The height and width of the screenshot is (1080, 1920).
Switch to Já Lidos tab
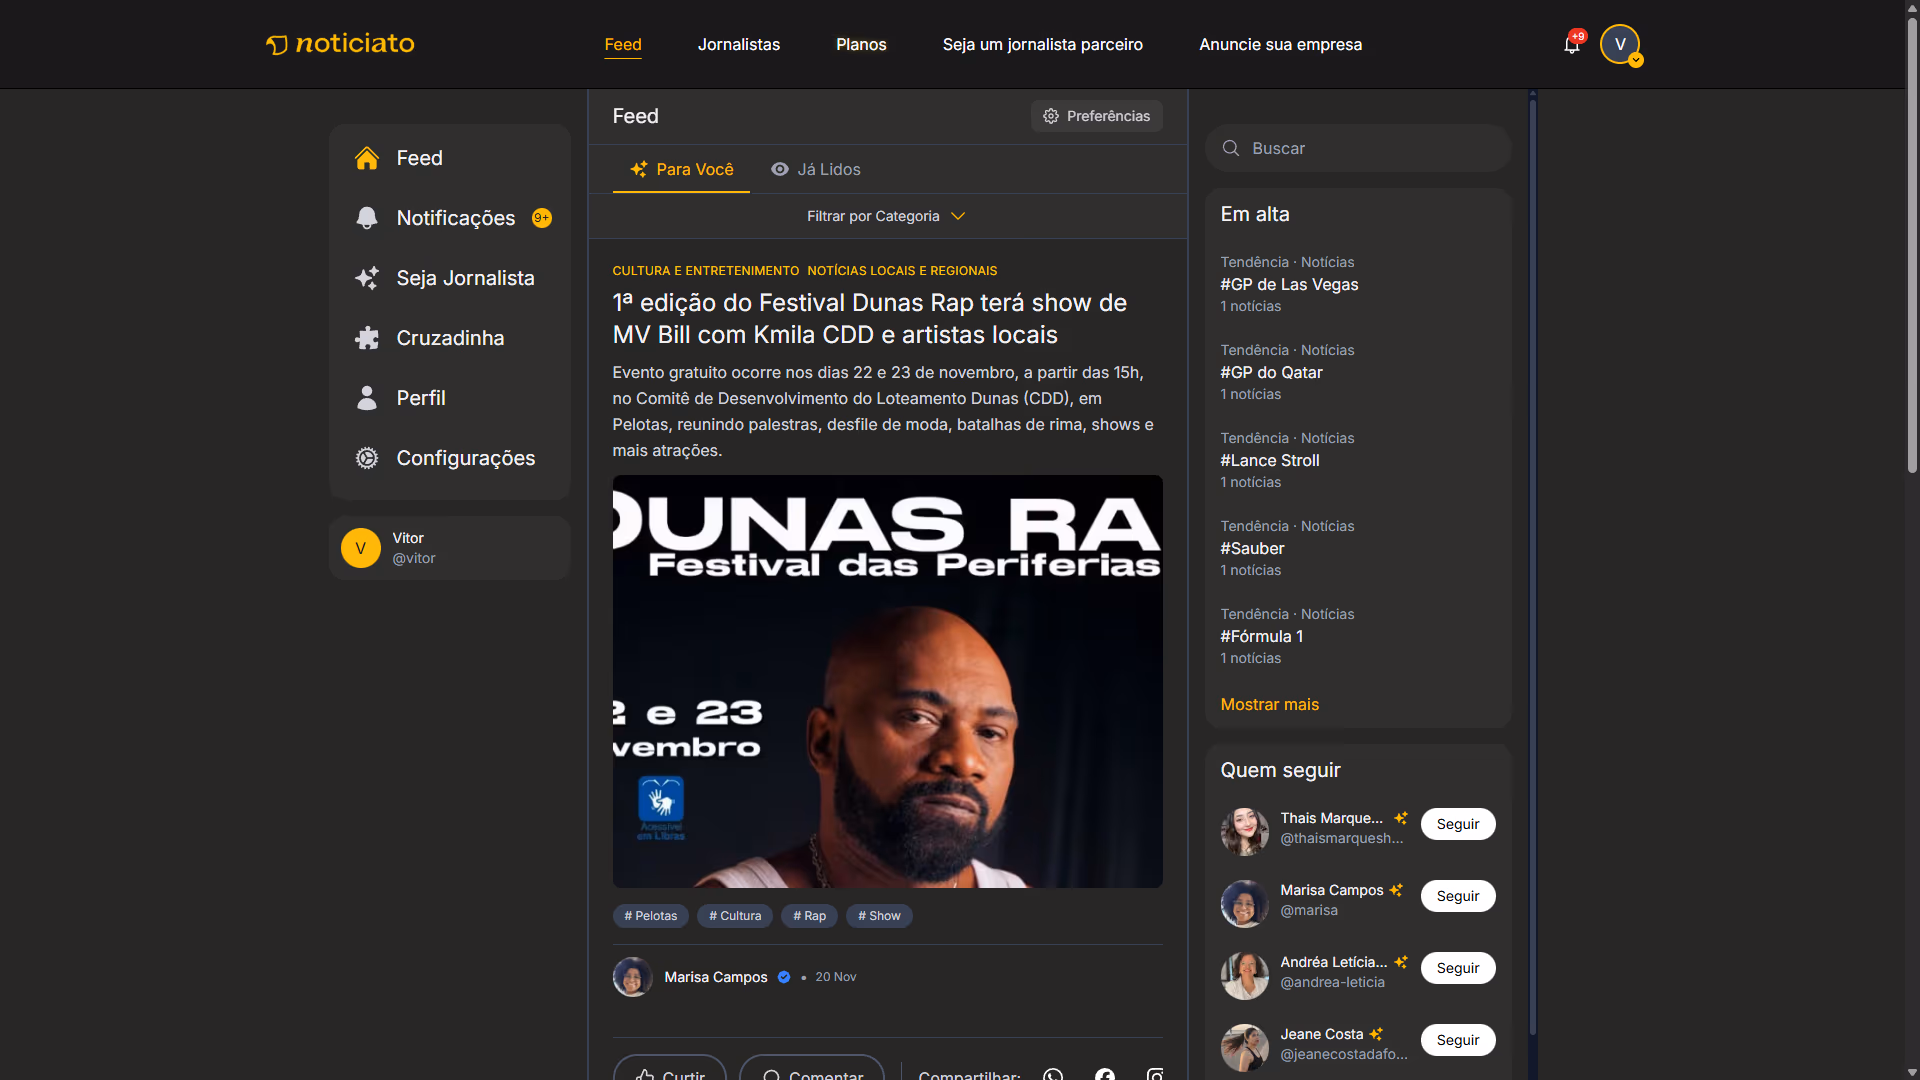click(x=816, y=169)
